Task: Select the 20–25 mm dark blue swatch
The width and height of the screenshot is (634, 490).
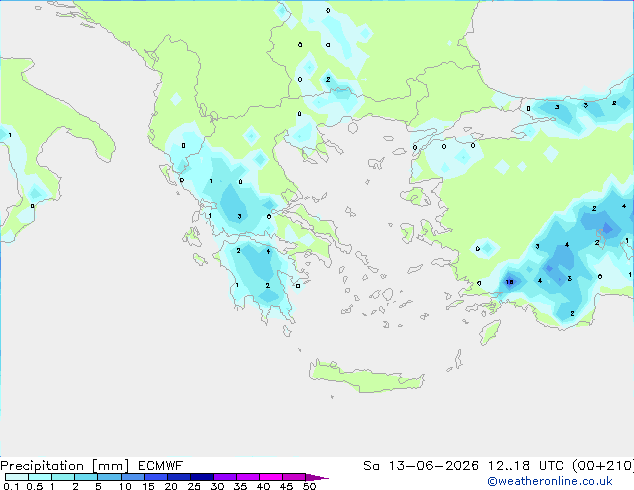Action: pyautogui.click(x=179, y=477)
